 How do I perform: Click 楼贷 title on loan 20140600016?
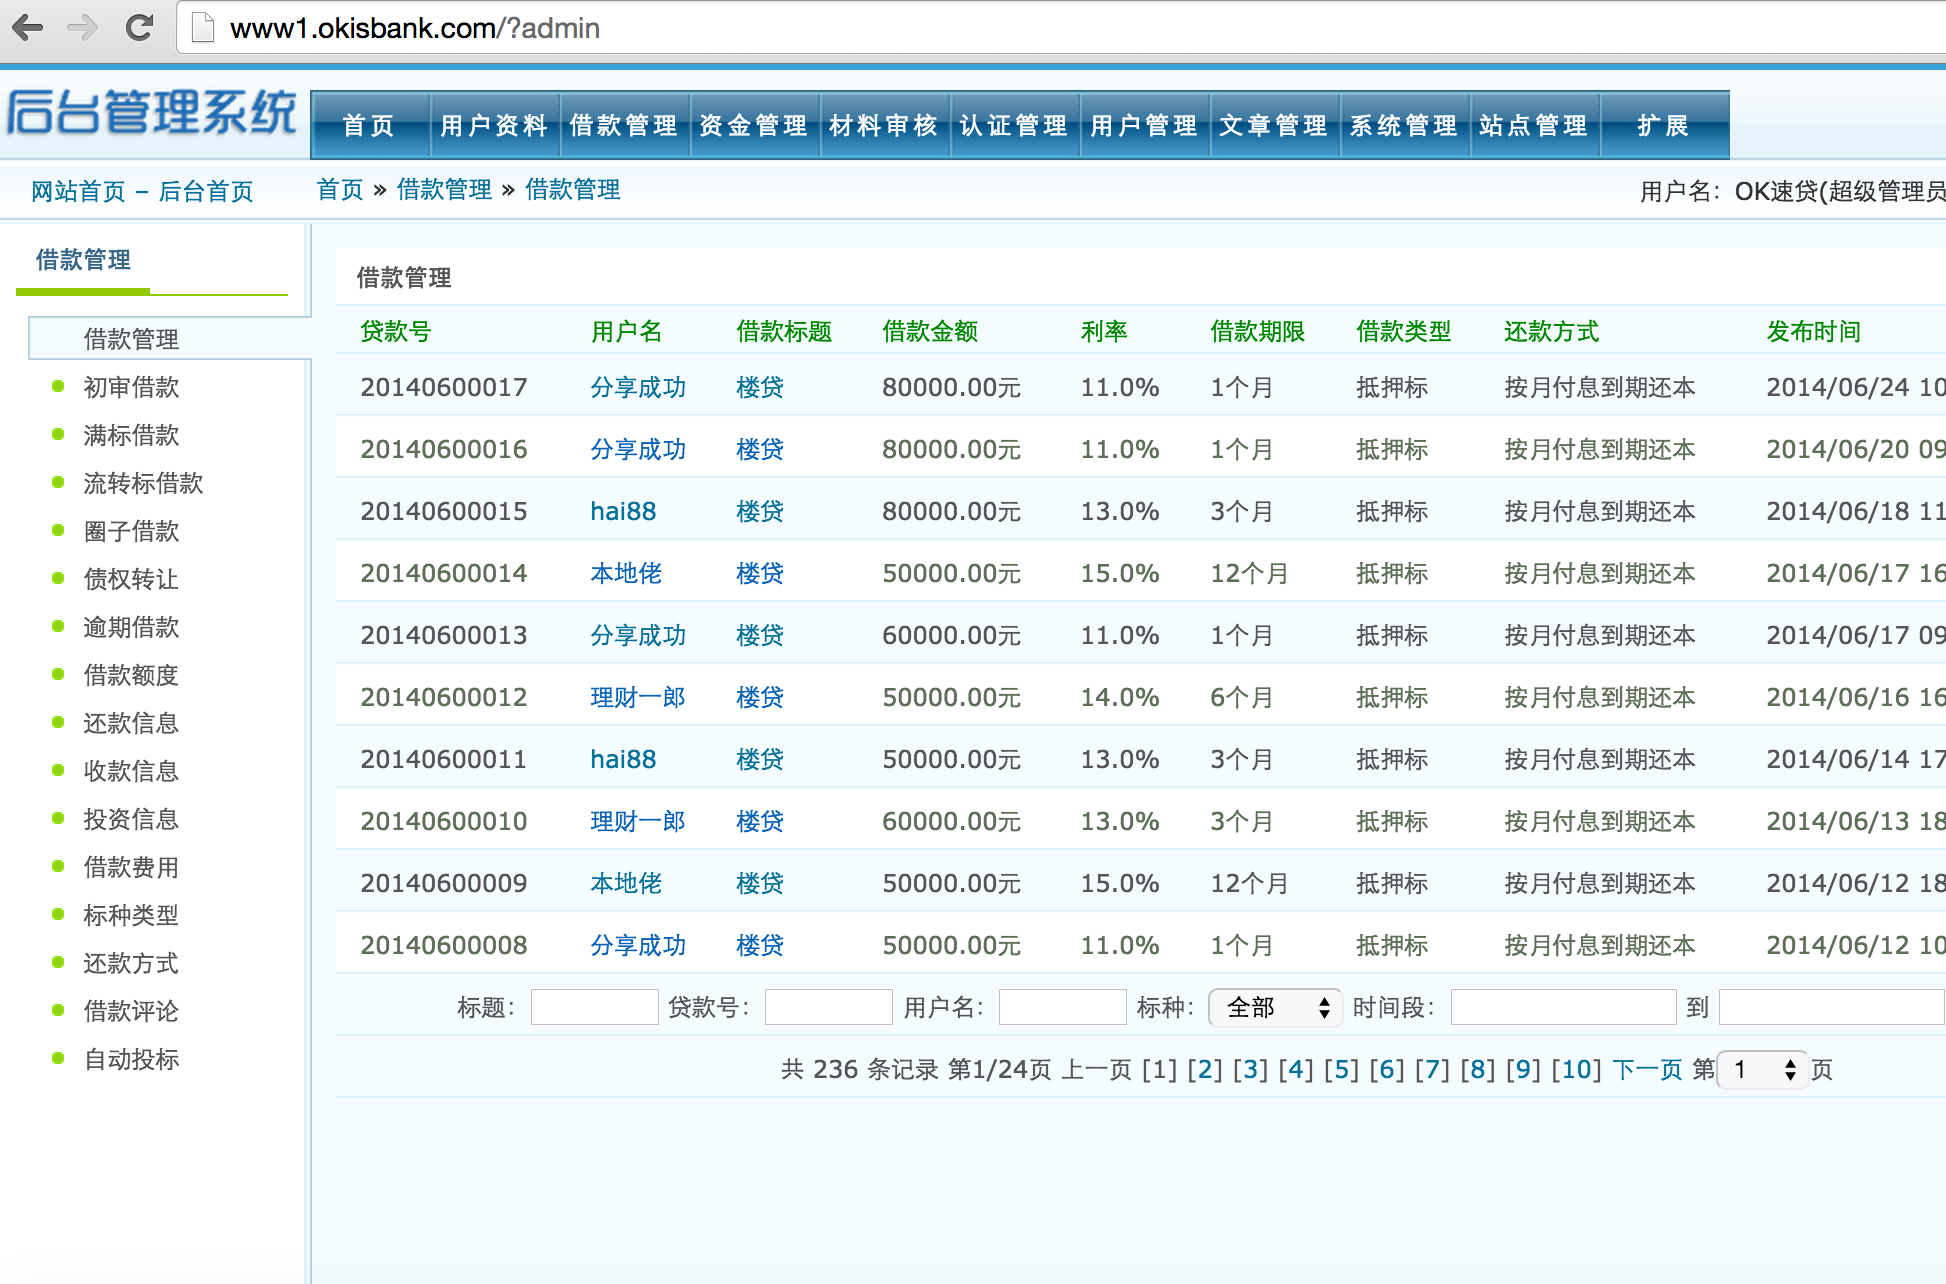[x=760, y=449]
